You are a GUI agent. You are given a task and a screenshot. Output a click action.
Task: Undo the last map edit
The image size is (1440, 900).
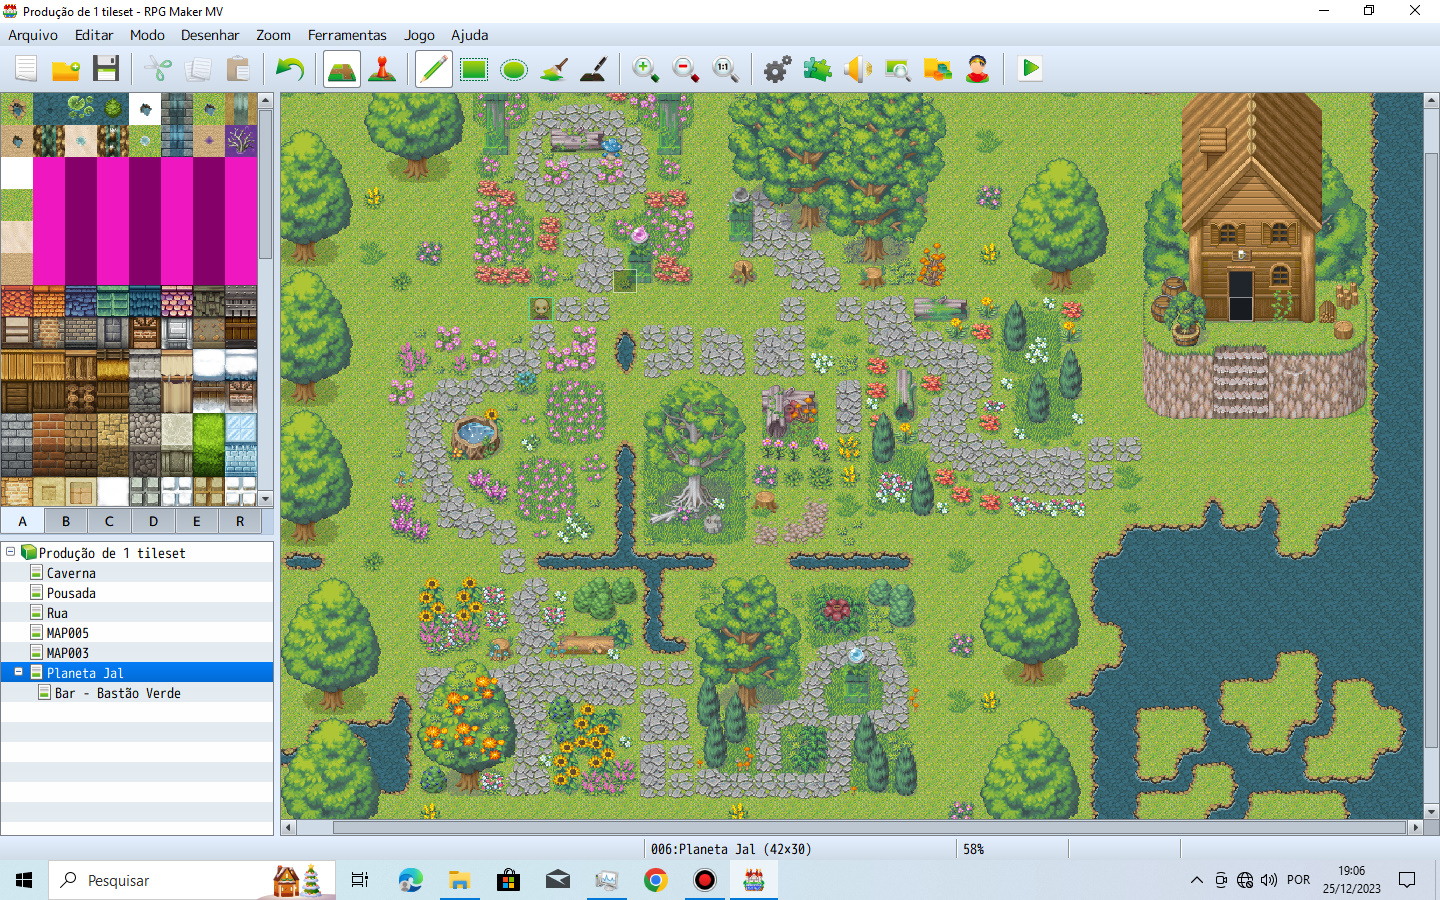point(290,69)
